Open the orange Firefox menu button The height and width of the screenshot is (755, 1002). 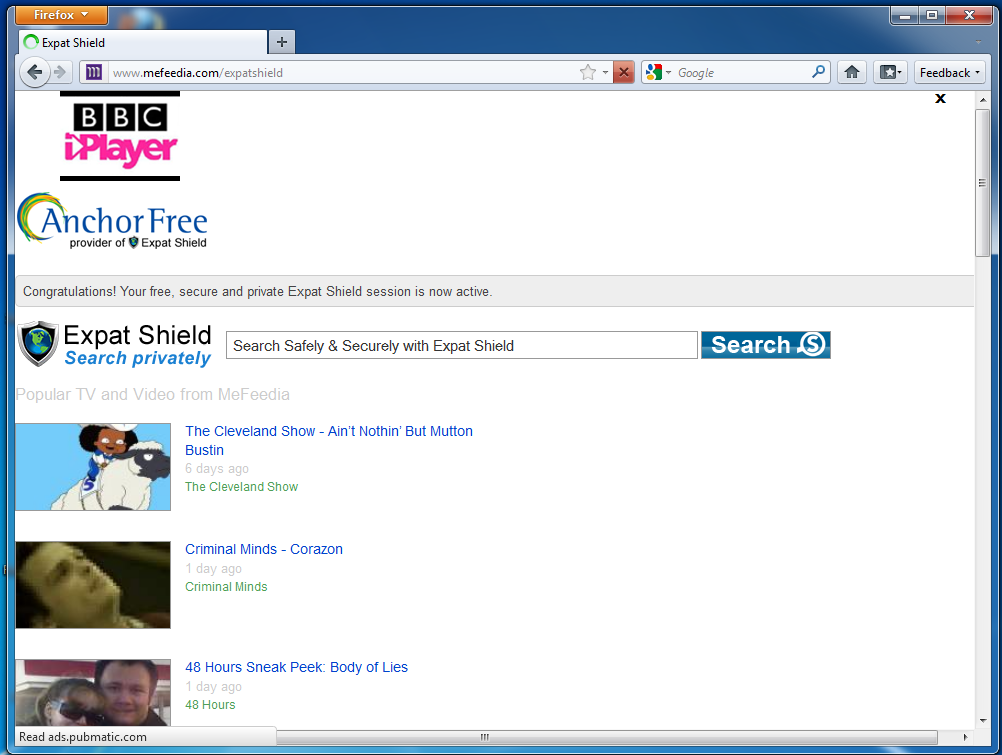coord(62,15)
